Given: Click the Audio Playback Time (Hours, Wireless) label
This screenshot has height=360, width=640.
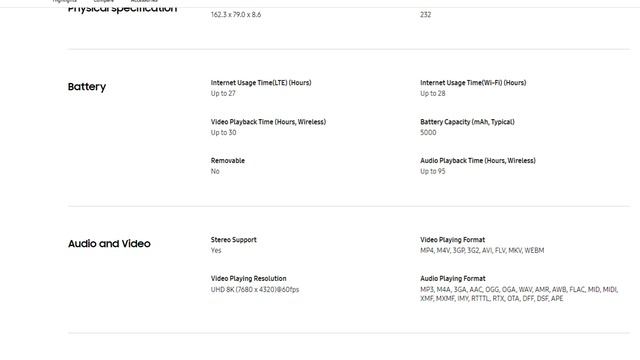Looking at the screenshot, I should pyautogui.click(x=478, y=161).
